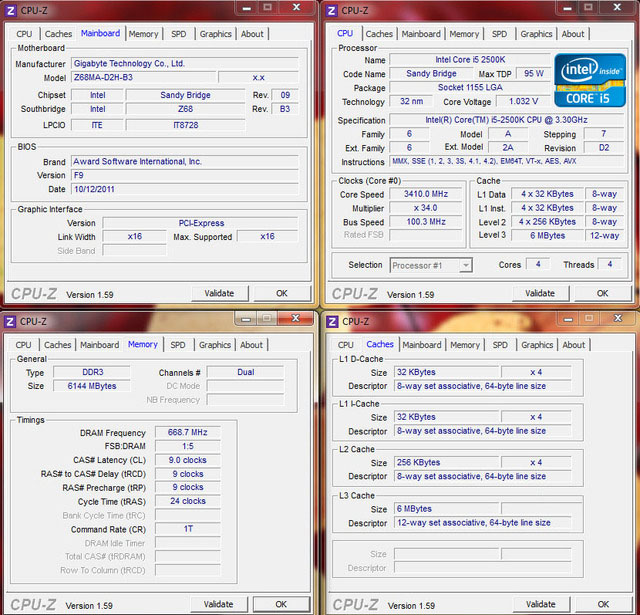Switch to CPU tab in Mainboard window
The image size is (640, 615).
click(24, 34)
